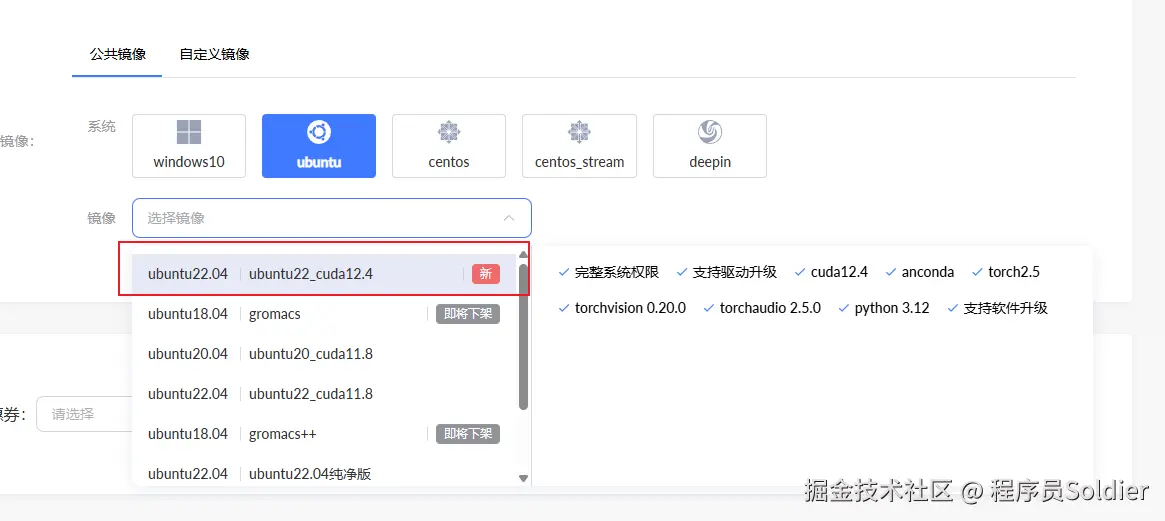This screenshot has width=1165, height=521.
Task: Choose ubuntu22_cuda11.8 image option
Action: point(324,393)
